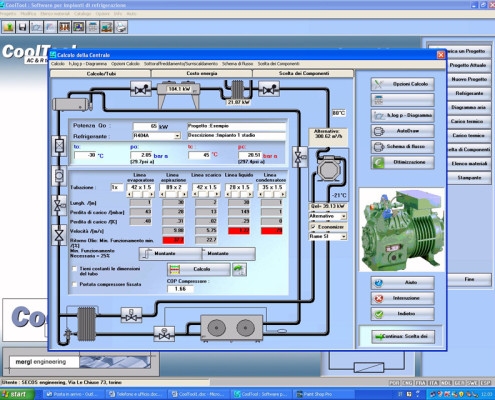Click the Montante button with riser pipe icon
Screen dimensions: 495x400
click(x=170, y=254)
